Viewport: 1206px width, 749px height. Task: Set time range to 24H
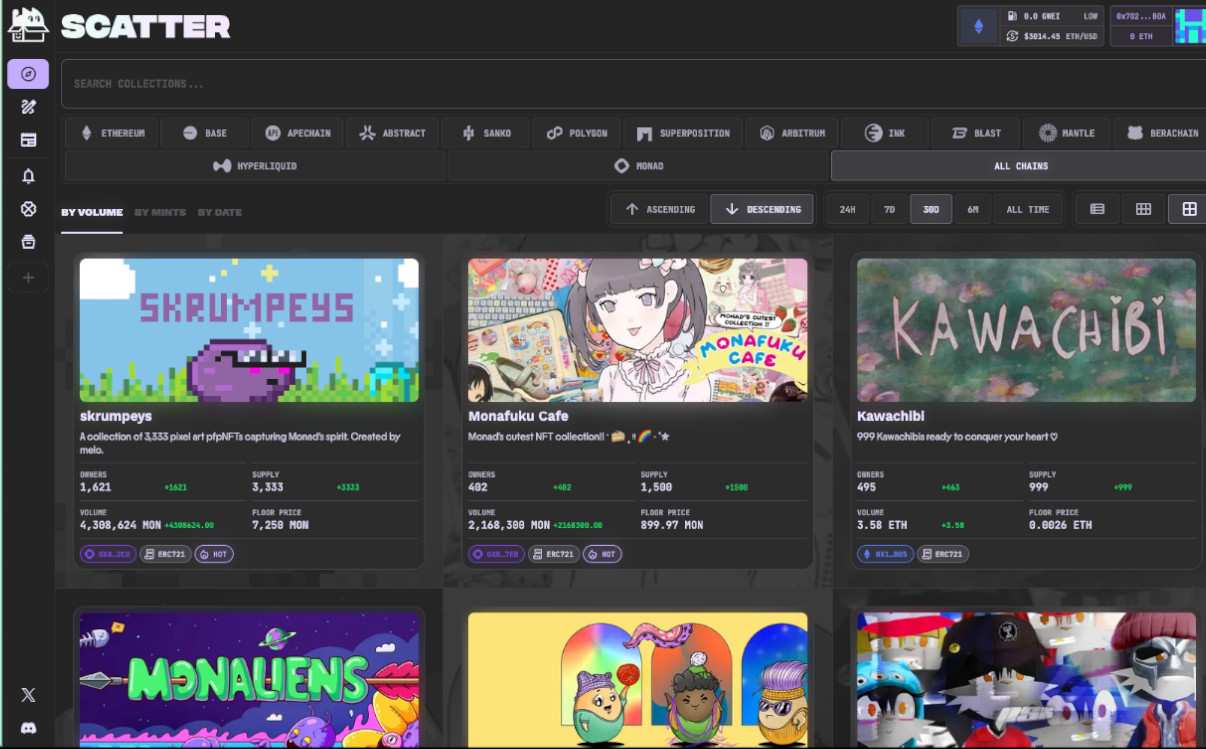click(847, 209)
